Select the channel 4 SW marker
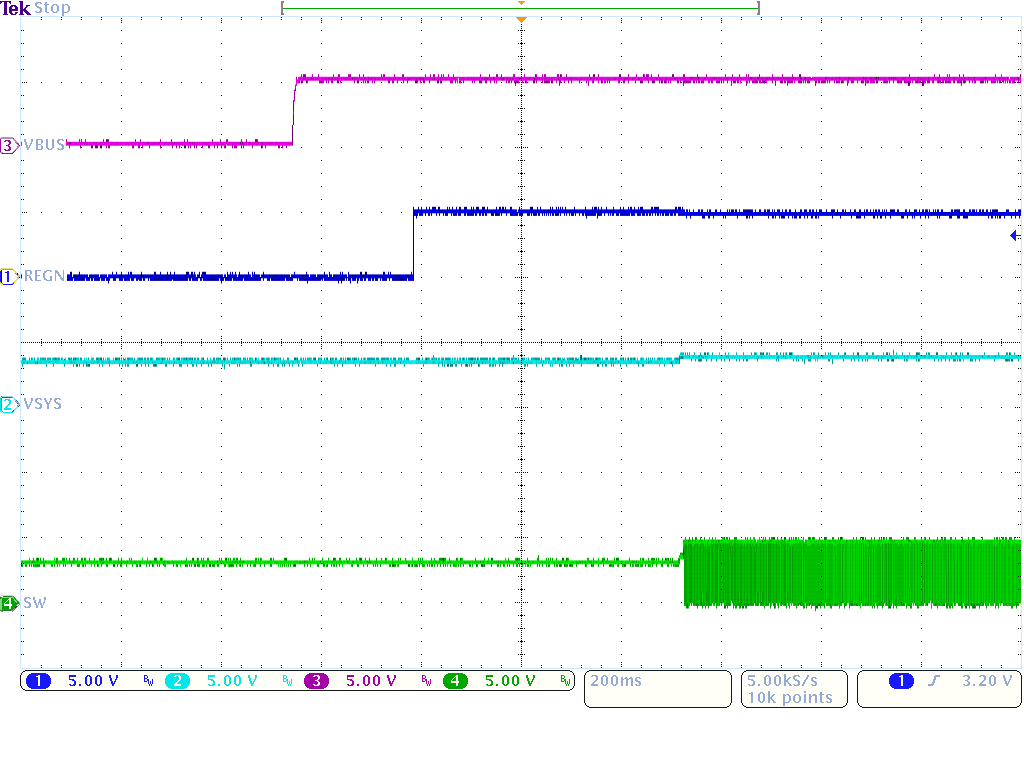 8,603
